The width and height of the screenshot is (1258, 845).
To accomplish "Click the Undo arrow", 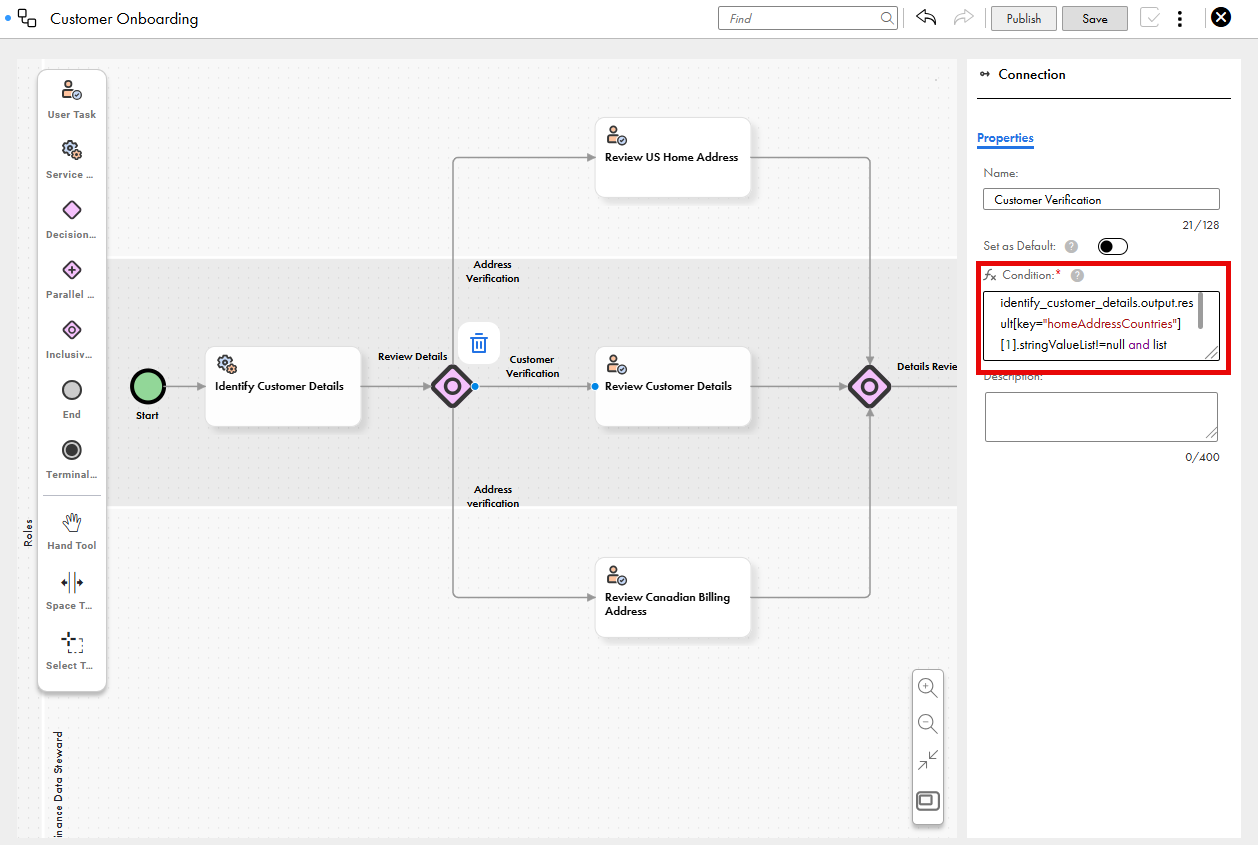I will (926, 18).
